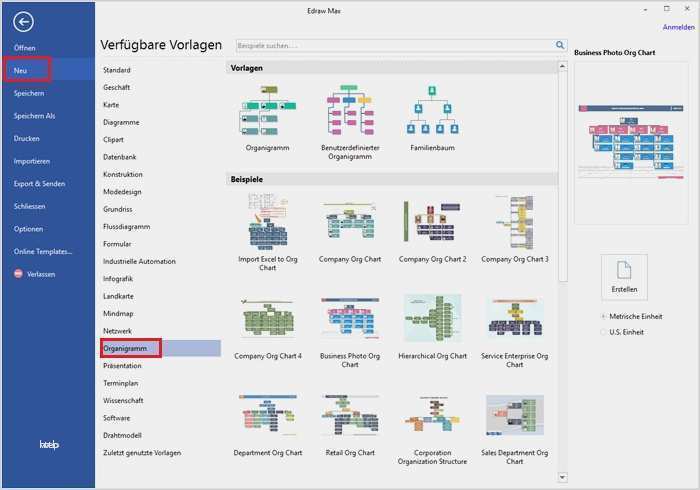Click the red Verlassen exit icon

pyautogui.click(x=18, y=274)
